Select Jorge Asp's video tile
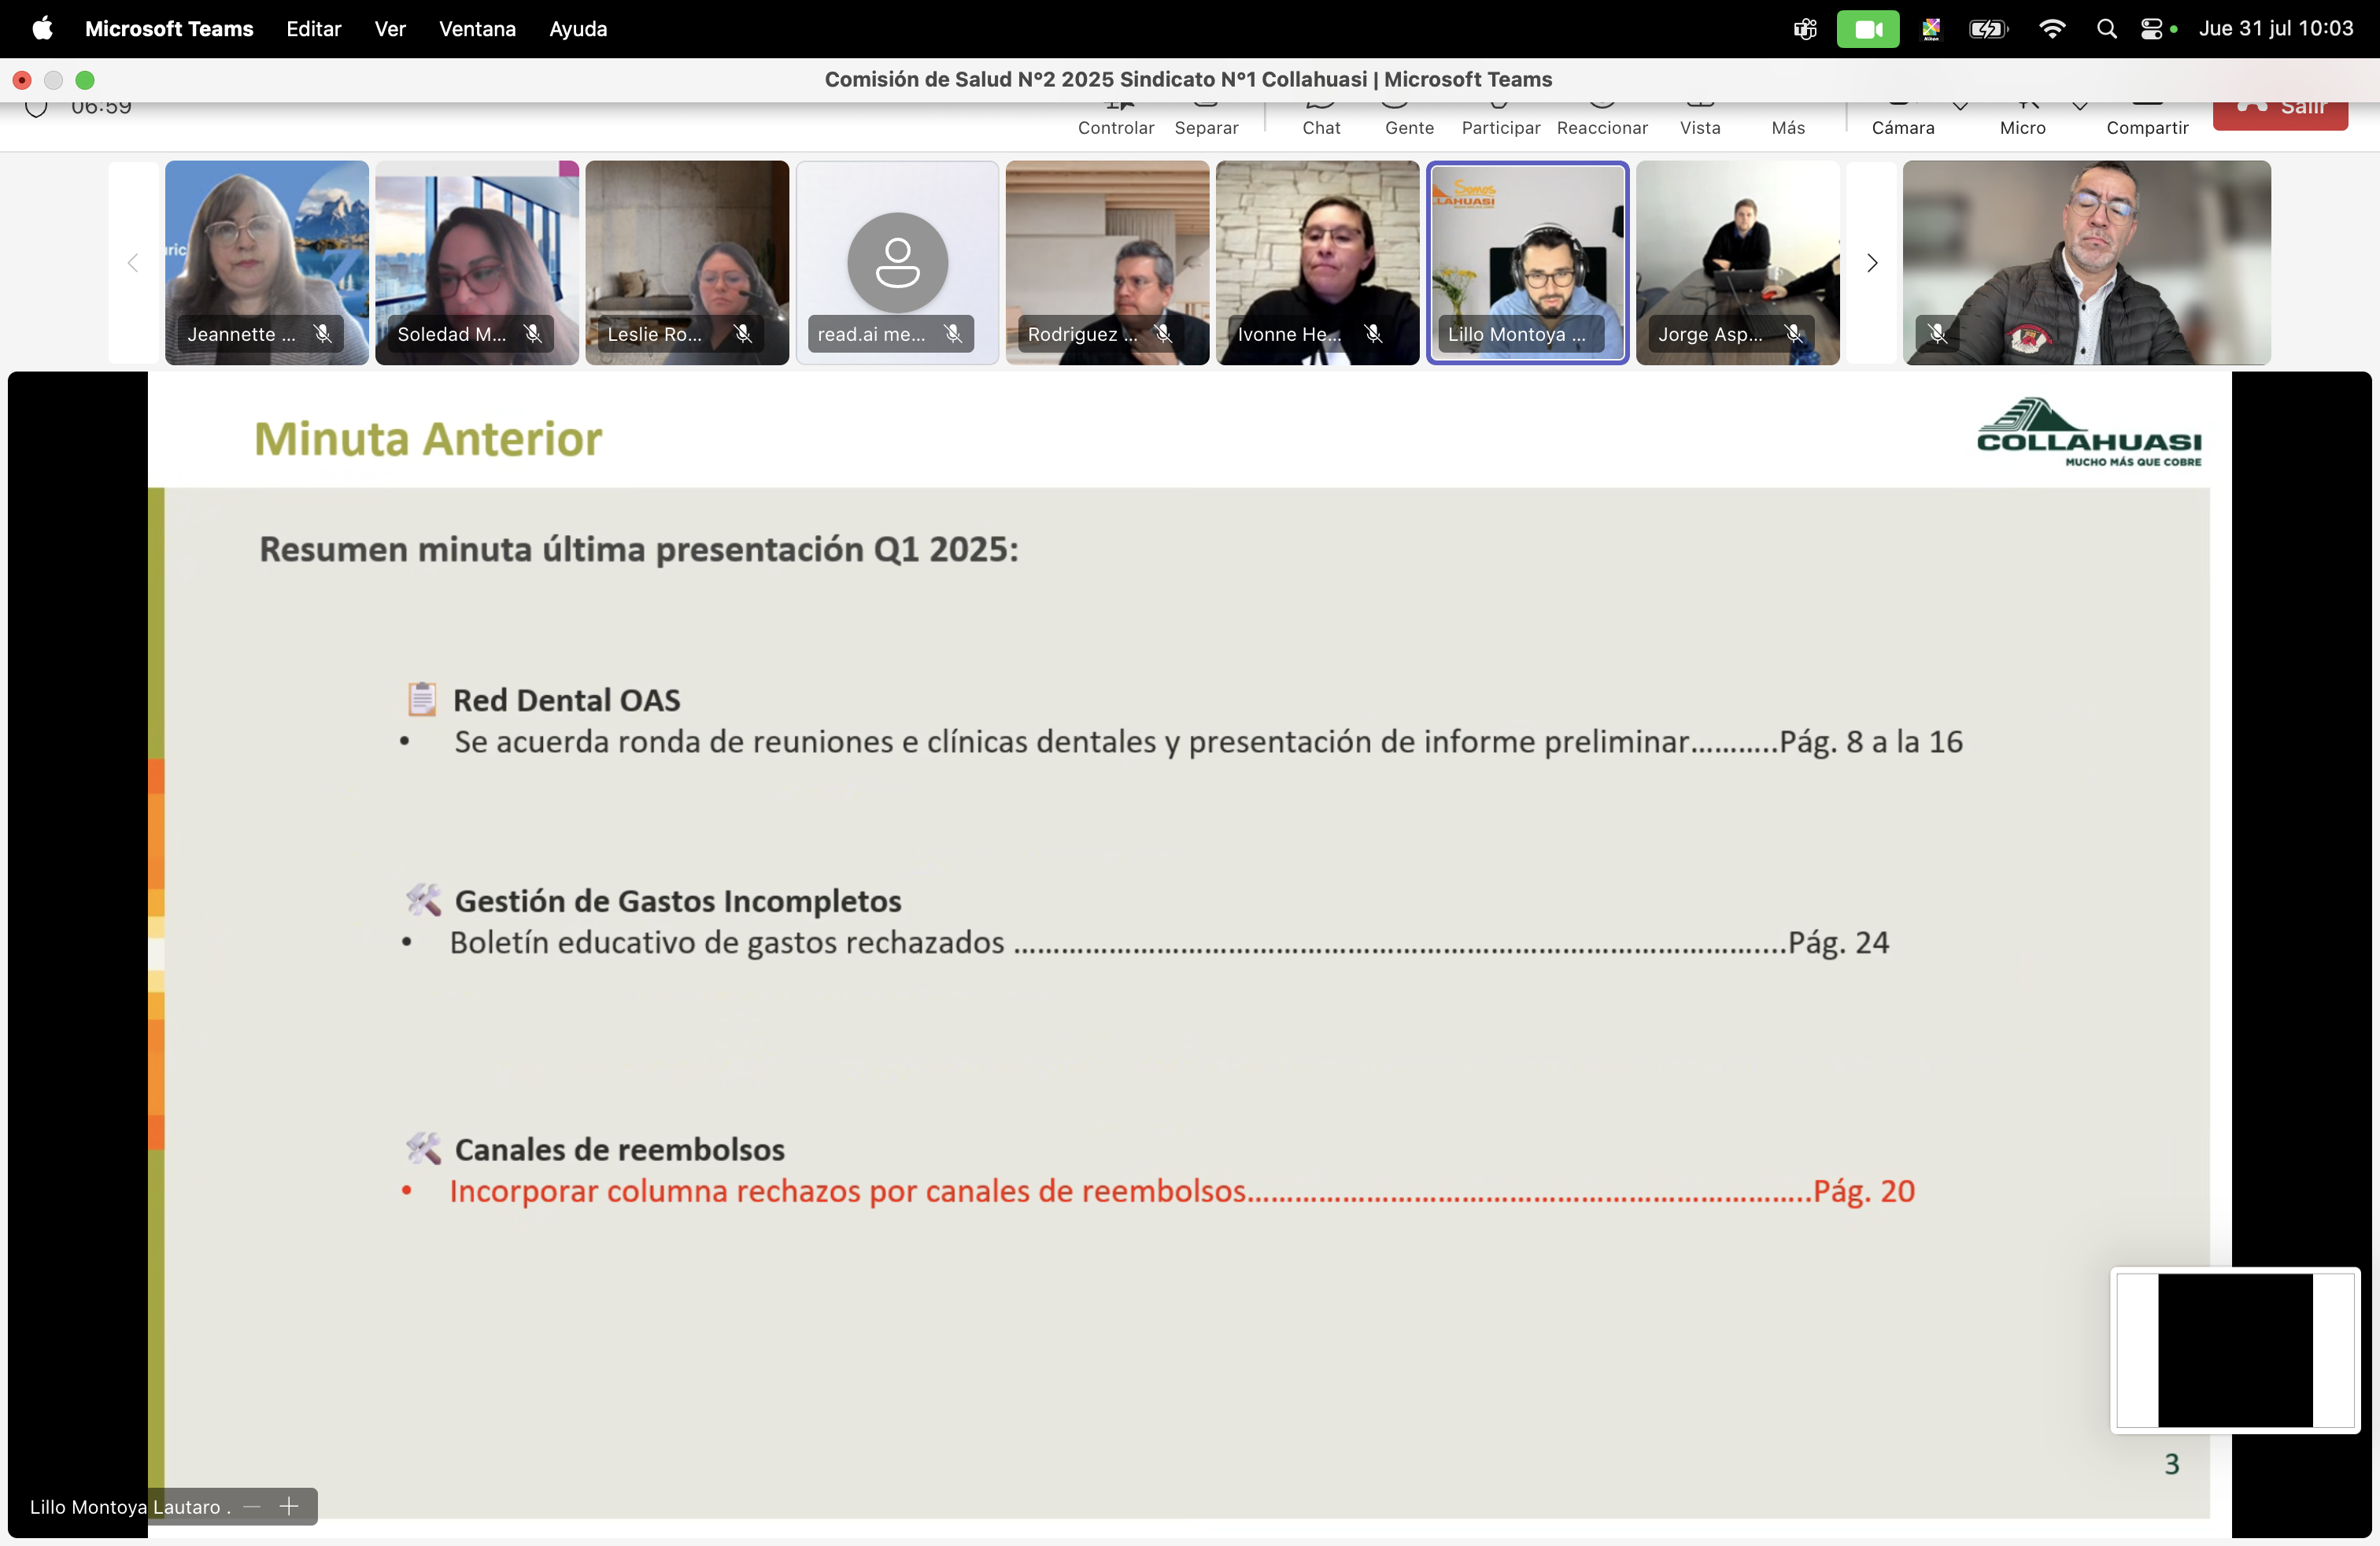Screen dimensions: 2380x1546 coord(1738,263)
